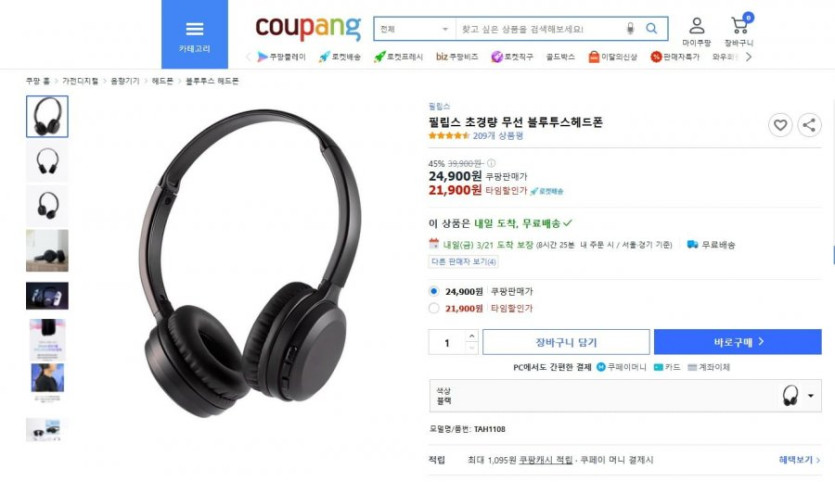Add product to wishlist with heart icon
Screen dimensions: 835x482
click(780, 125)
